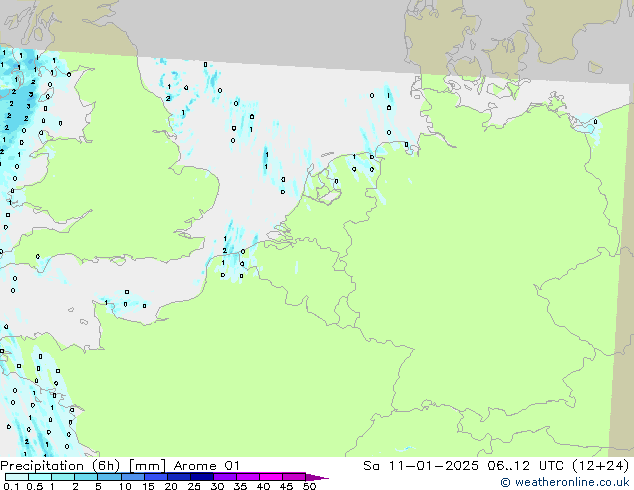Click the '25' legend scale label
Viewport: 634px width, 490px height.
194,486
